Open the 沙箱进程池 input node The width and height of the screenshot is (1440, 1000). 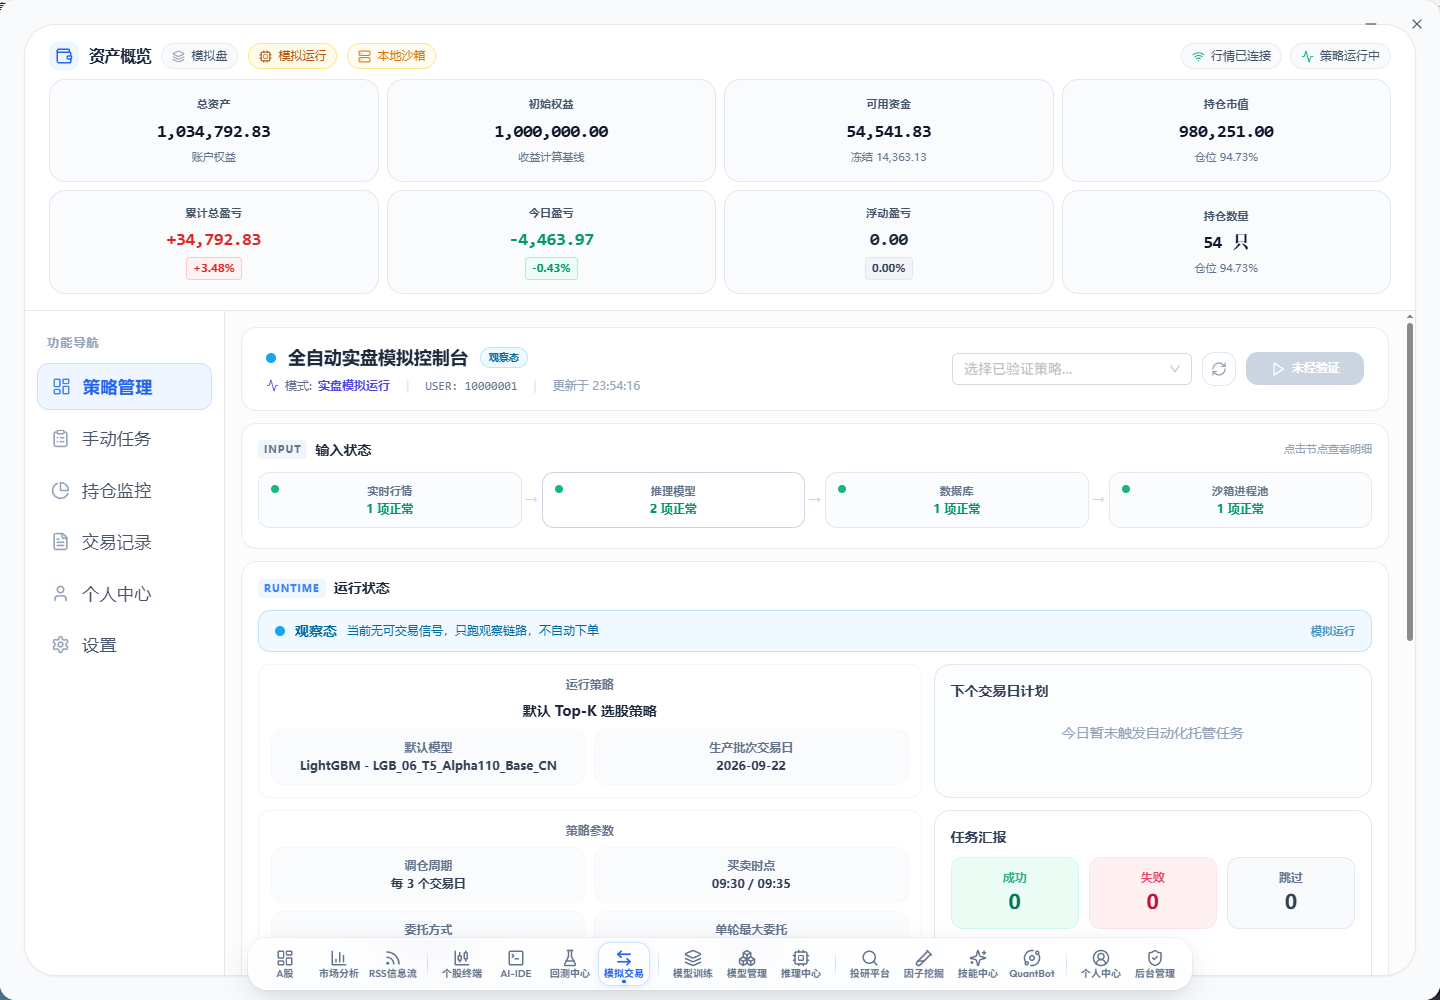coord(1240,500)
